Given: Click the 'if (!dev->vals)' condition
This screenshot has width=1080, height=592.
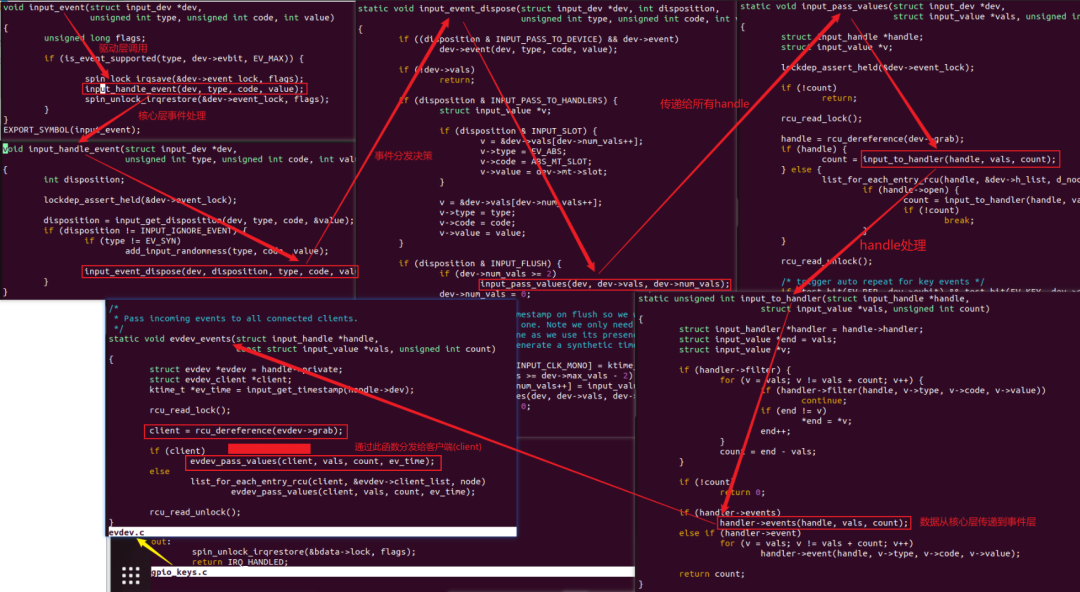Looking at the screenshot, I should tap(437, 70).
